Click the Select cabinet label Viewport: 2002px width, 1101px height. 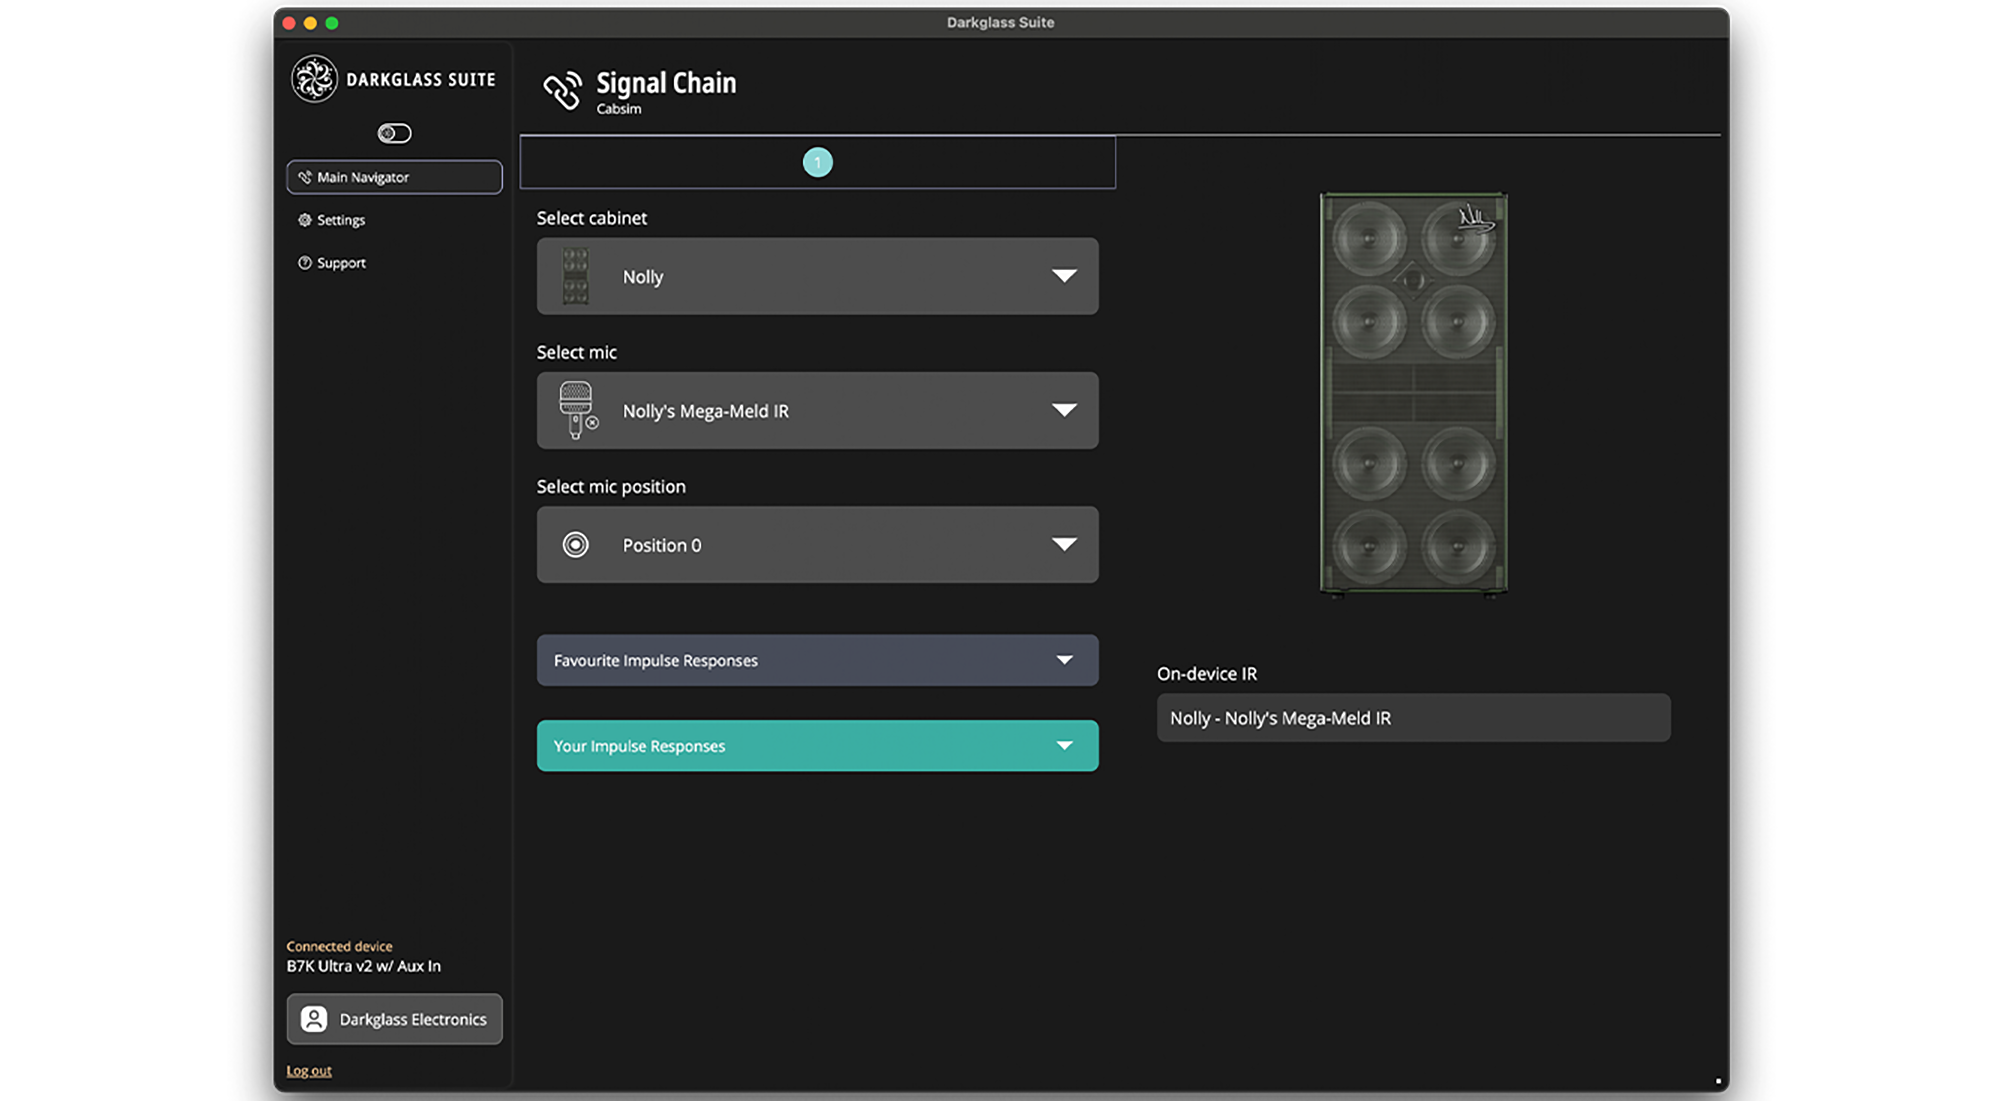[x=592, y=218]
